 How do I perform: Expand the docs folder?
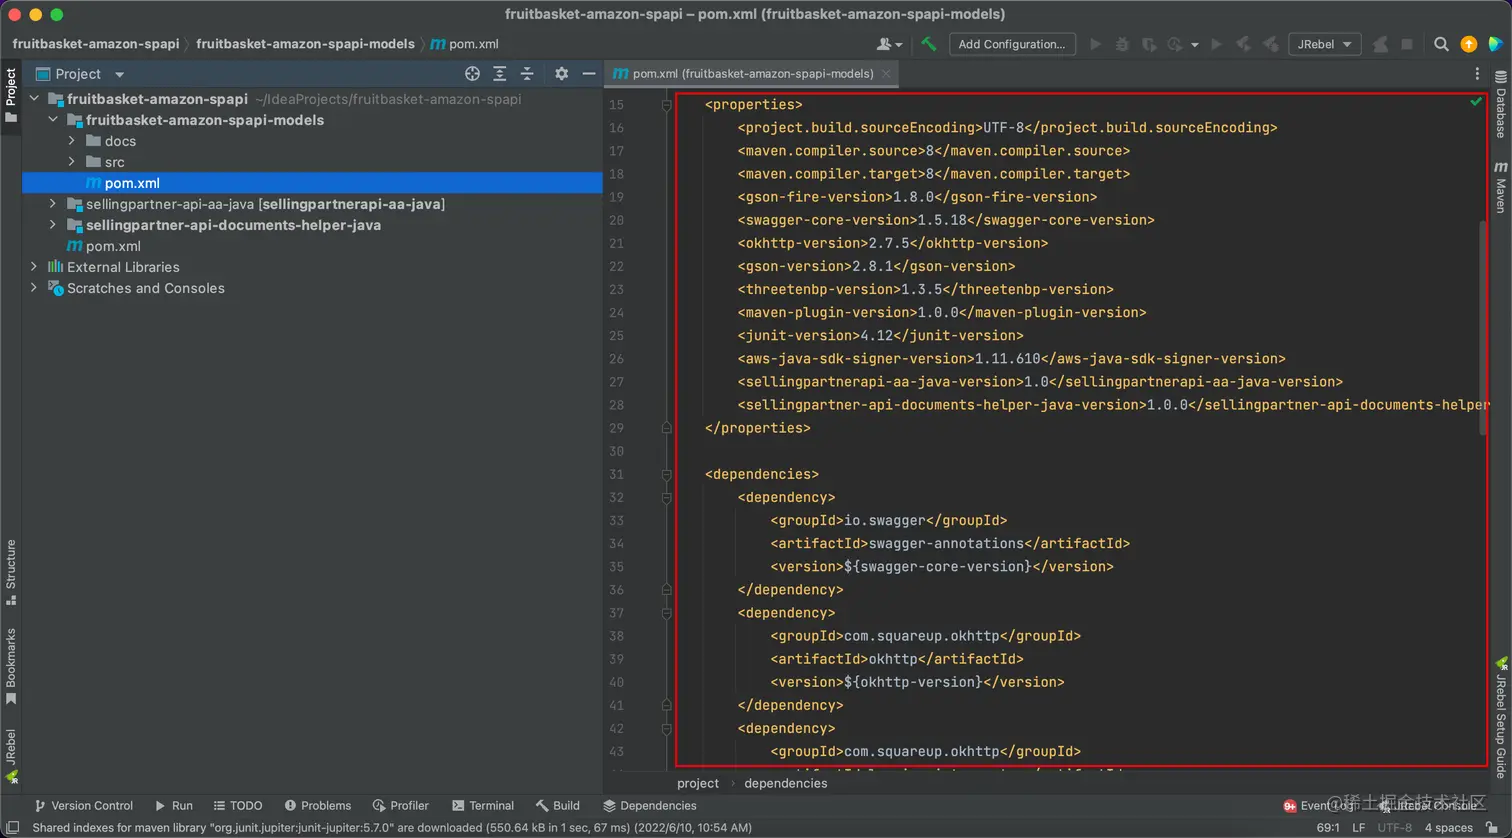click(x=72, y=141)
